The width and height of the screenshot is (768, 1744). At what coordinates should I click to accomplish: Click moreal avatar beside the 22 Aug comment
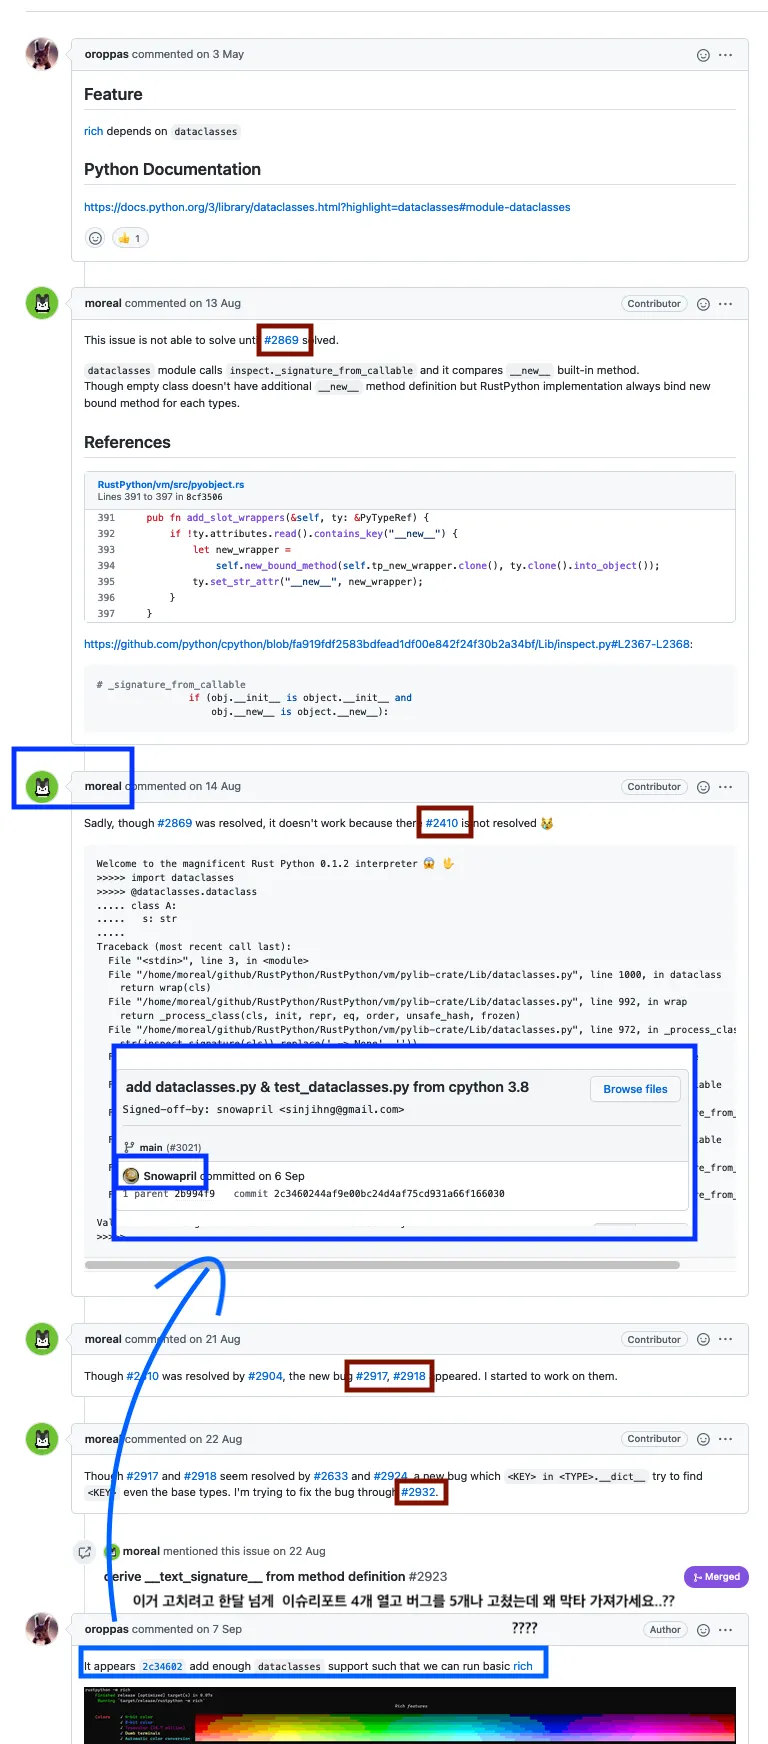click(42, 1439)
